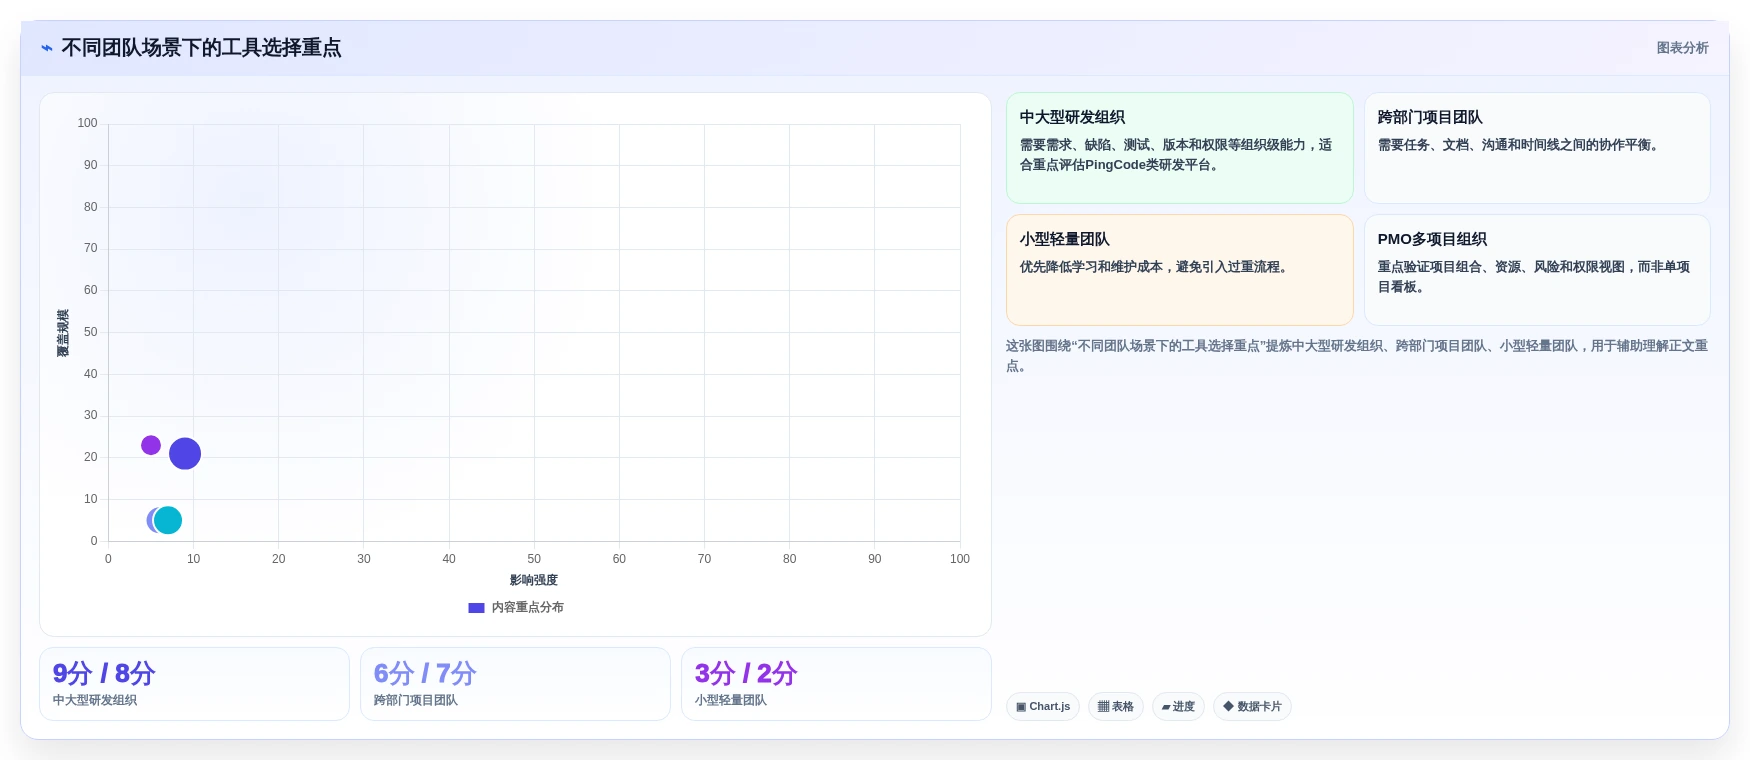Open the PMO多项目组织 card

tap(1537, 270)
